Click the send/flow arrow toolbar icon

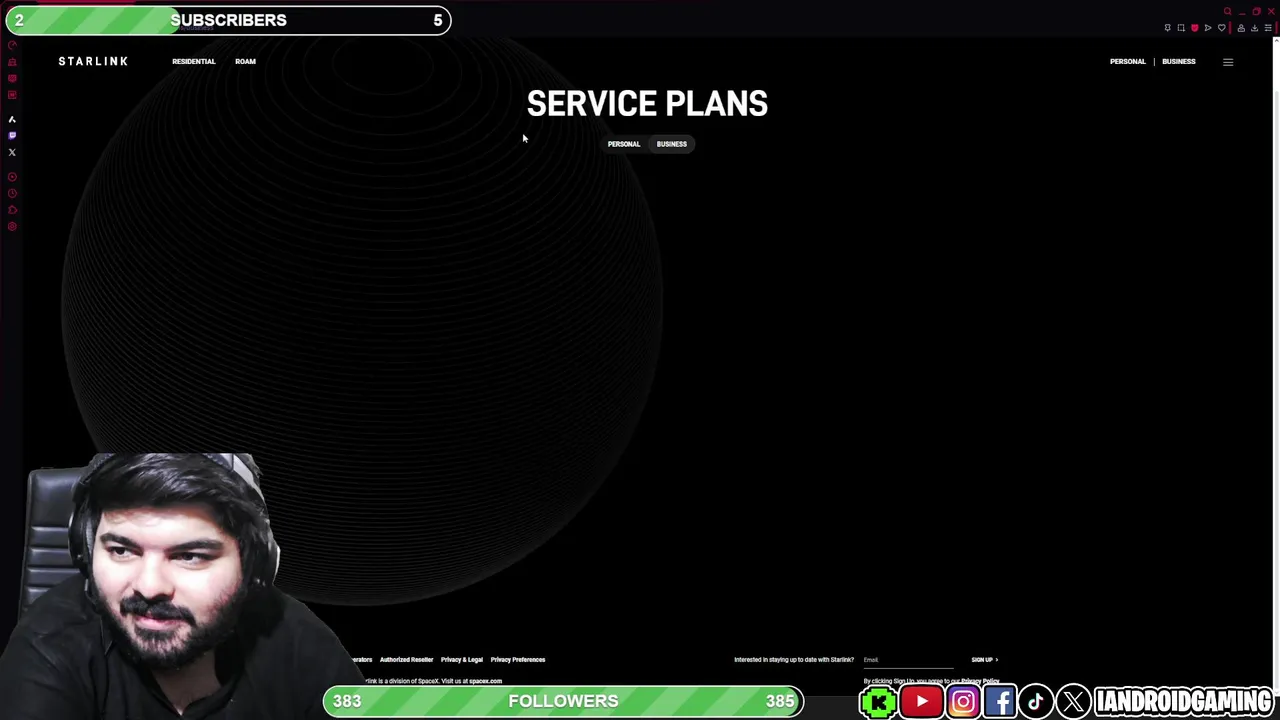click(1208, 27)
